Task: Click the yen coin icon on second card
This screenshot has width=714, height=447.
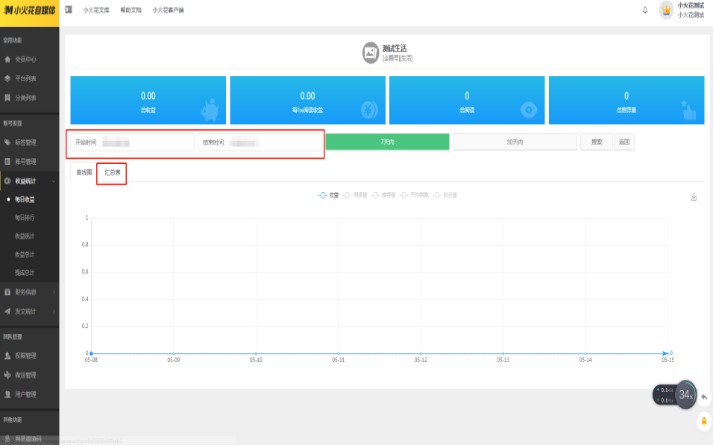Action: [x=369, y=110]
